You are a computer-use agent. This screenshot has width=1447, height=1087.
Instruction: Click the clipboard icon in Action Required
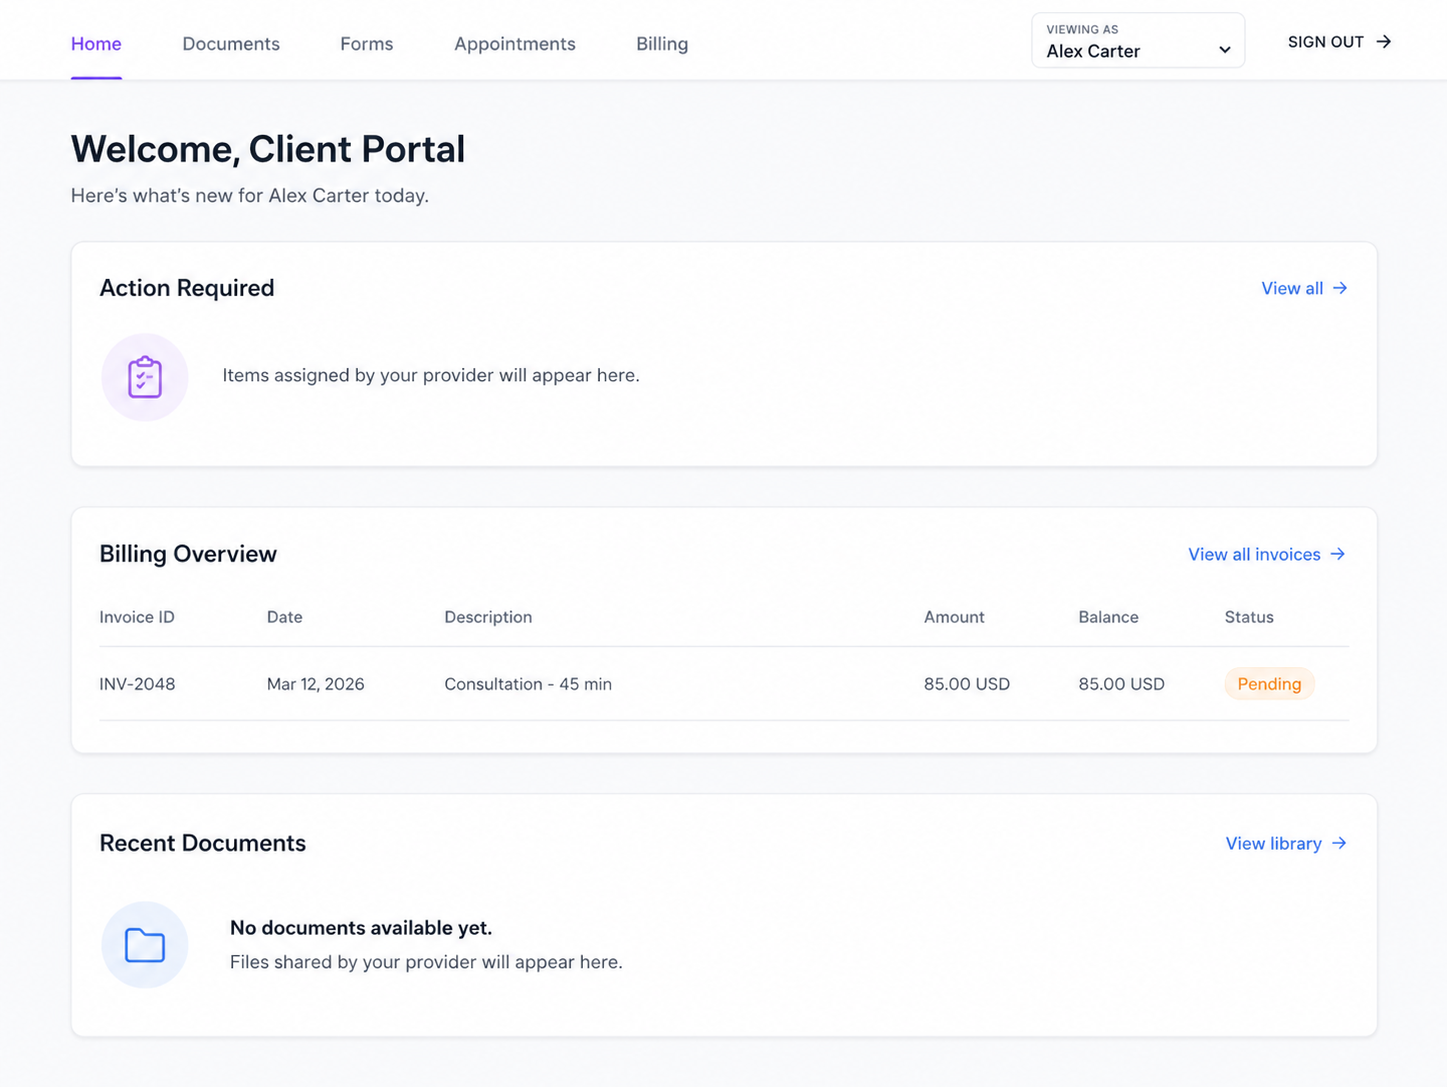(x=145, y=377)
